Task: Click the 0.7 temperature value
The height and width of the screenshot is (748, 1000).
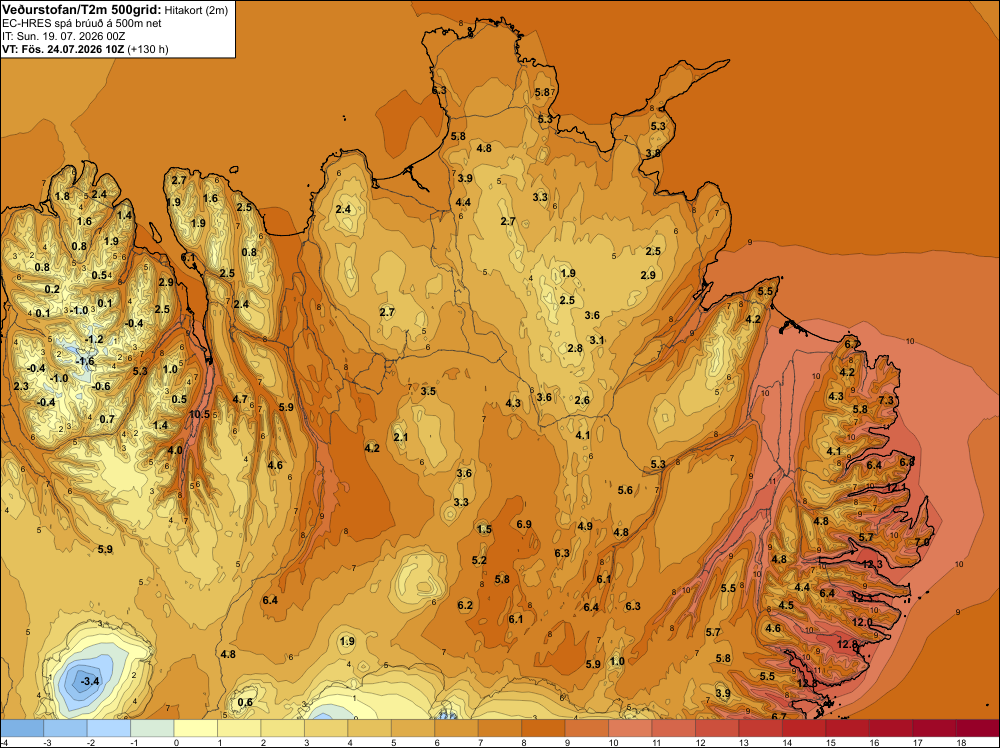Action: coord(107,419)
